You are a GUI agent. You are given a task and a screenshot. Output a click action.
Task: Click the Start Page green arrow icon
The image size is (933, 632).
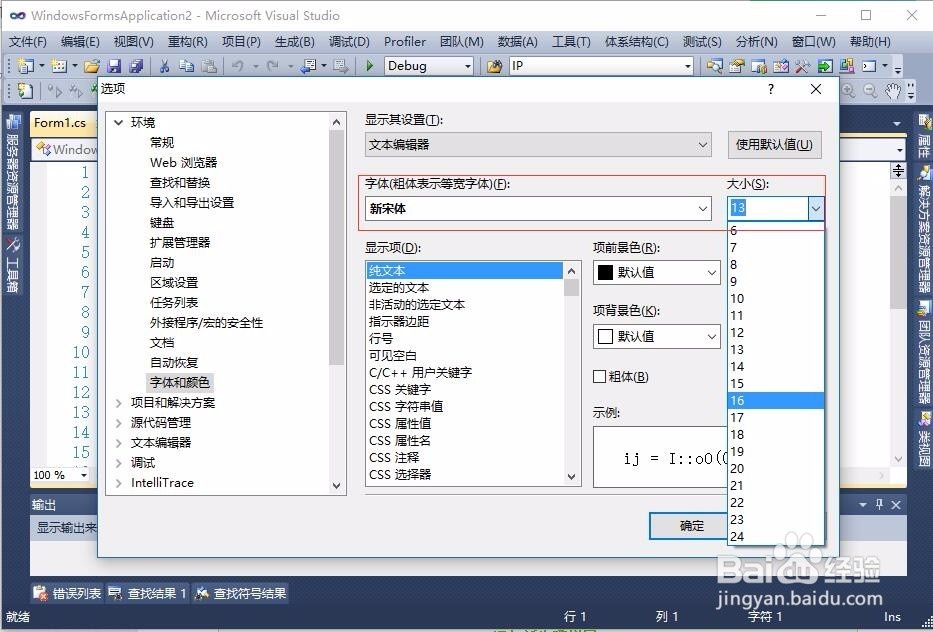point(825,66)
